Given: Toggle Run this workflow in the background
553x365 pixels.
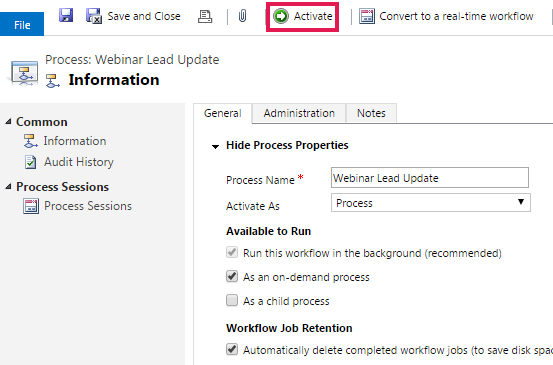Looking at the screenshot, I should [x=232, y=253].
